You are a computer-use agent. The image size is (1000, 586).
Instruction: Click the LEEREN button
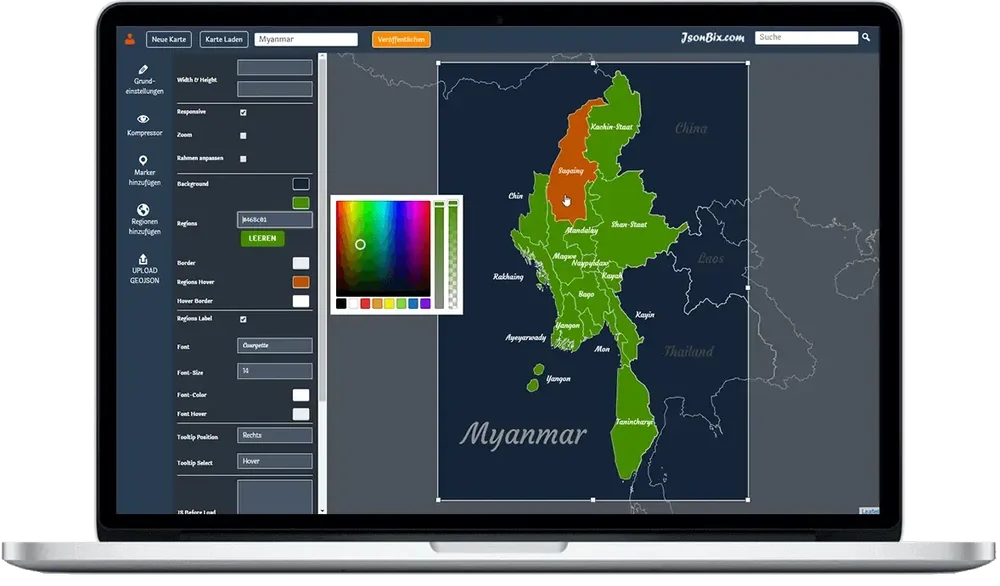tap(261, 239)
